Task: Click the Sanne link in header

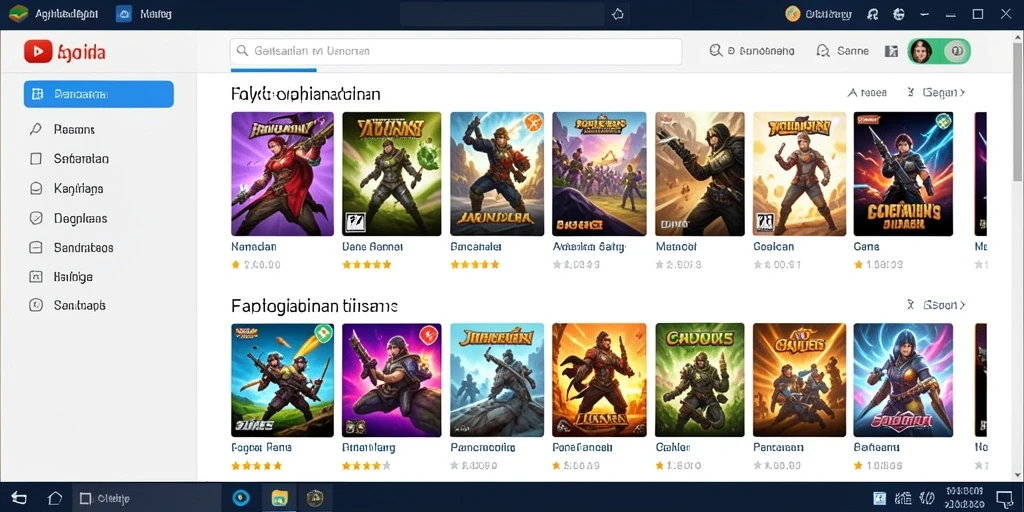Action: 843,51
